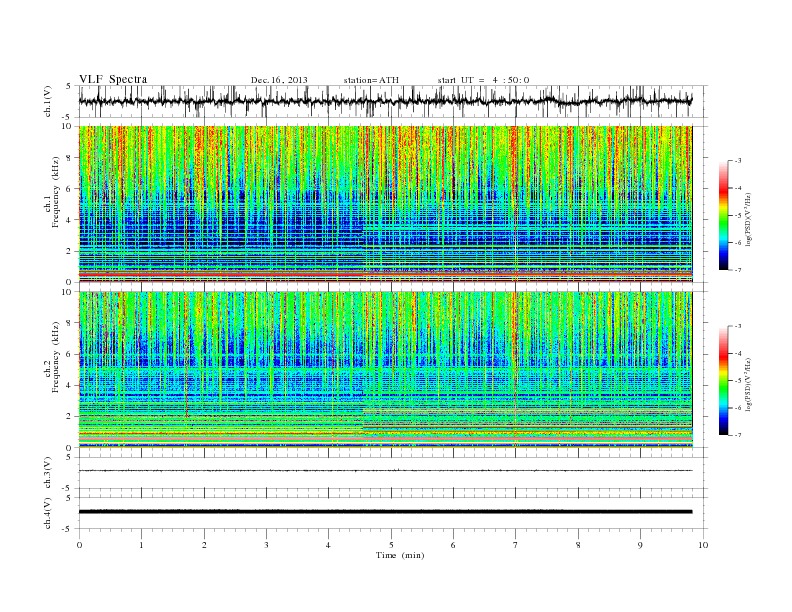Click the "3" tick on the time axis
This screenshot has height=612, width=792.
[266, 545]
